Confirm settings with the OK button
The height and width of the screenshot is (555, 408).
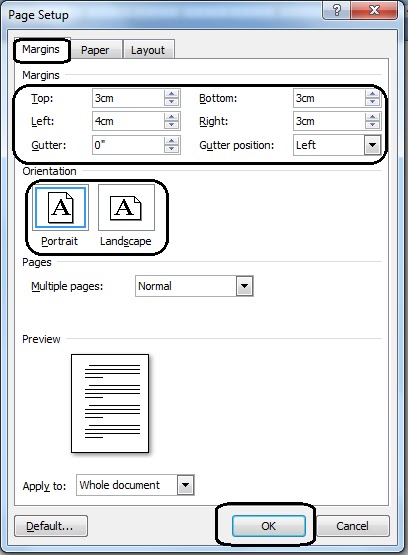[x=269, y=526]
